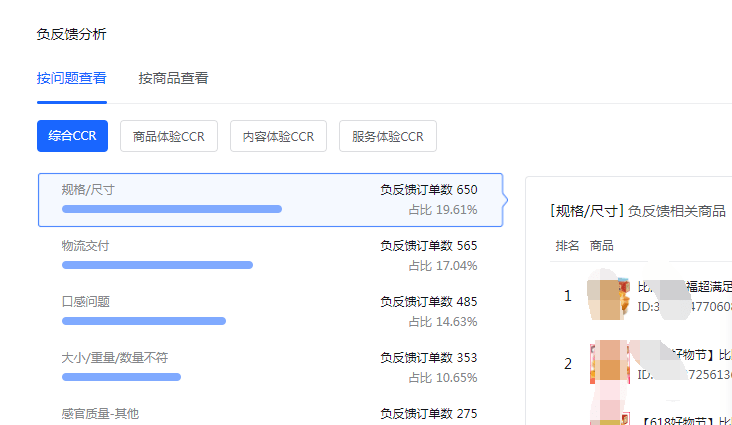Open the 按商品查看 tab
Image resolution: width=732 pixels, height=425 pixels.
tap(173, 78)
